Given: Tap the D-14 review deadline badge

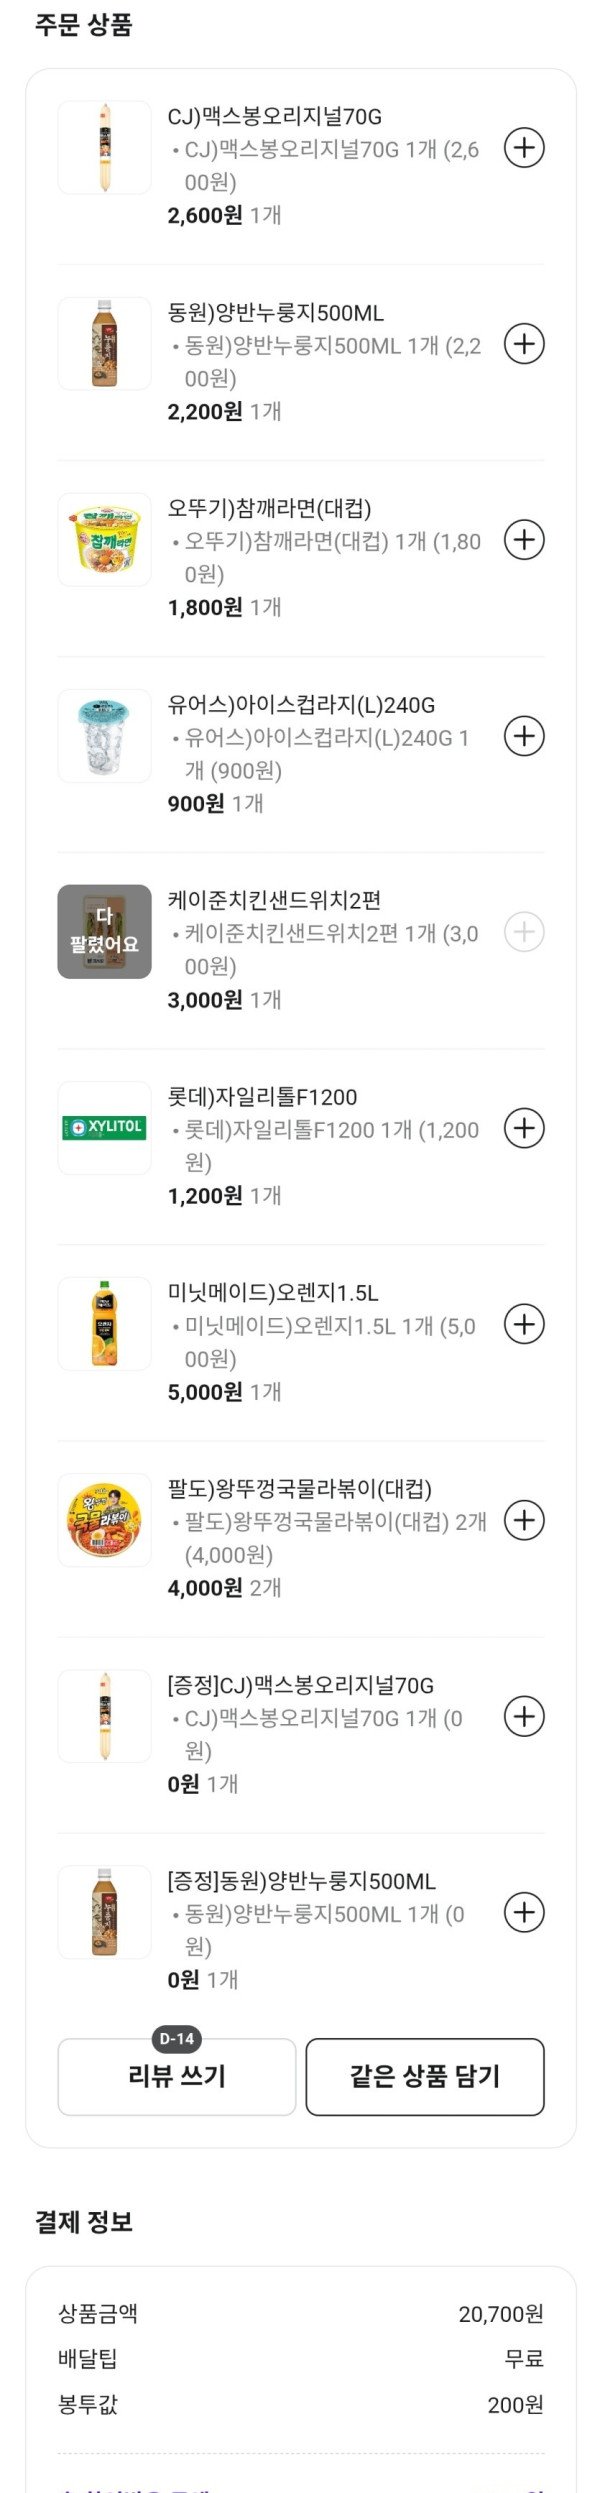Looking at the screenshot, I should (x=177, y=2039).
